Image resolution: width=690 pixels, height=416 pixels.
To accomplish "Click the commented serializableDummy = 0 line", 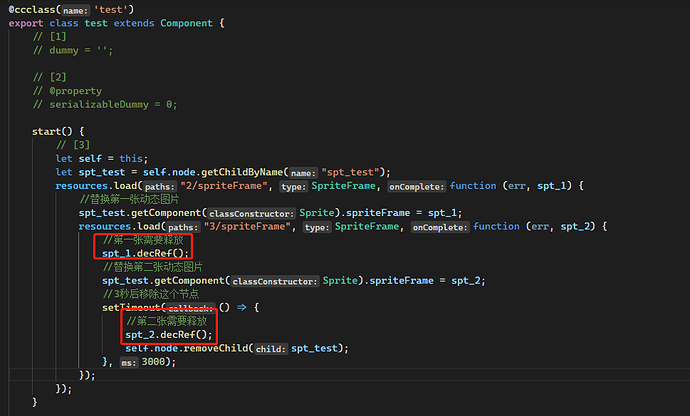I will click(105, 104).
